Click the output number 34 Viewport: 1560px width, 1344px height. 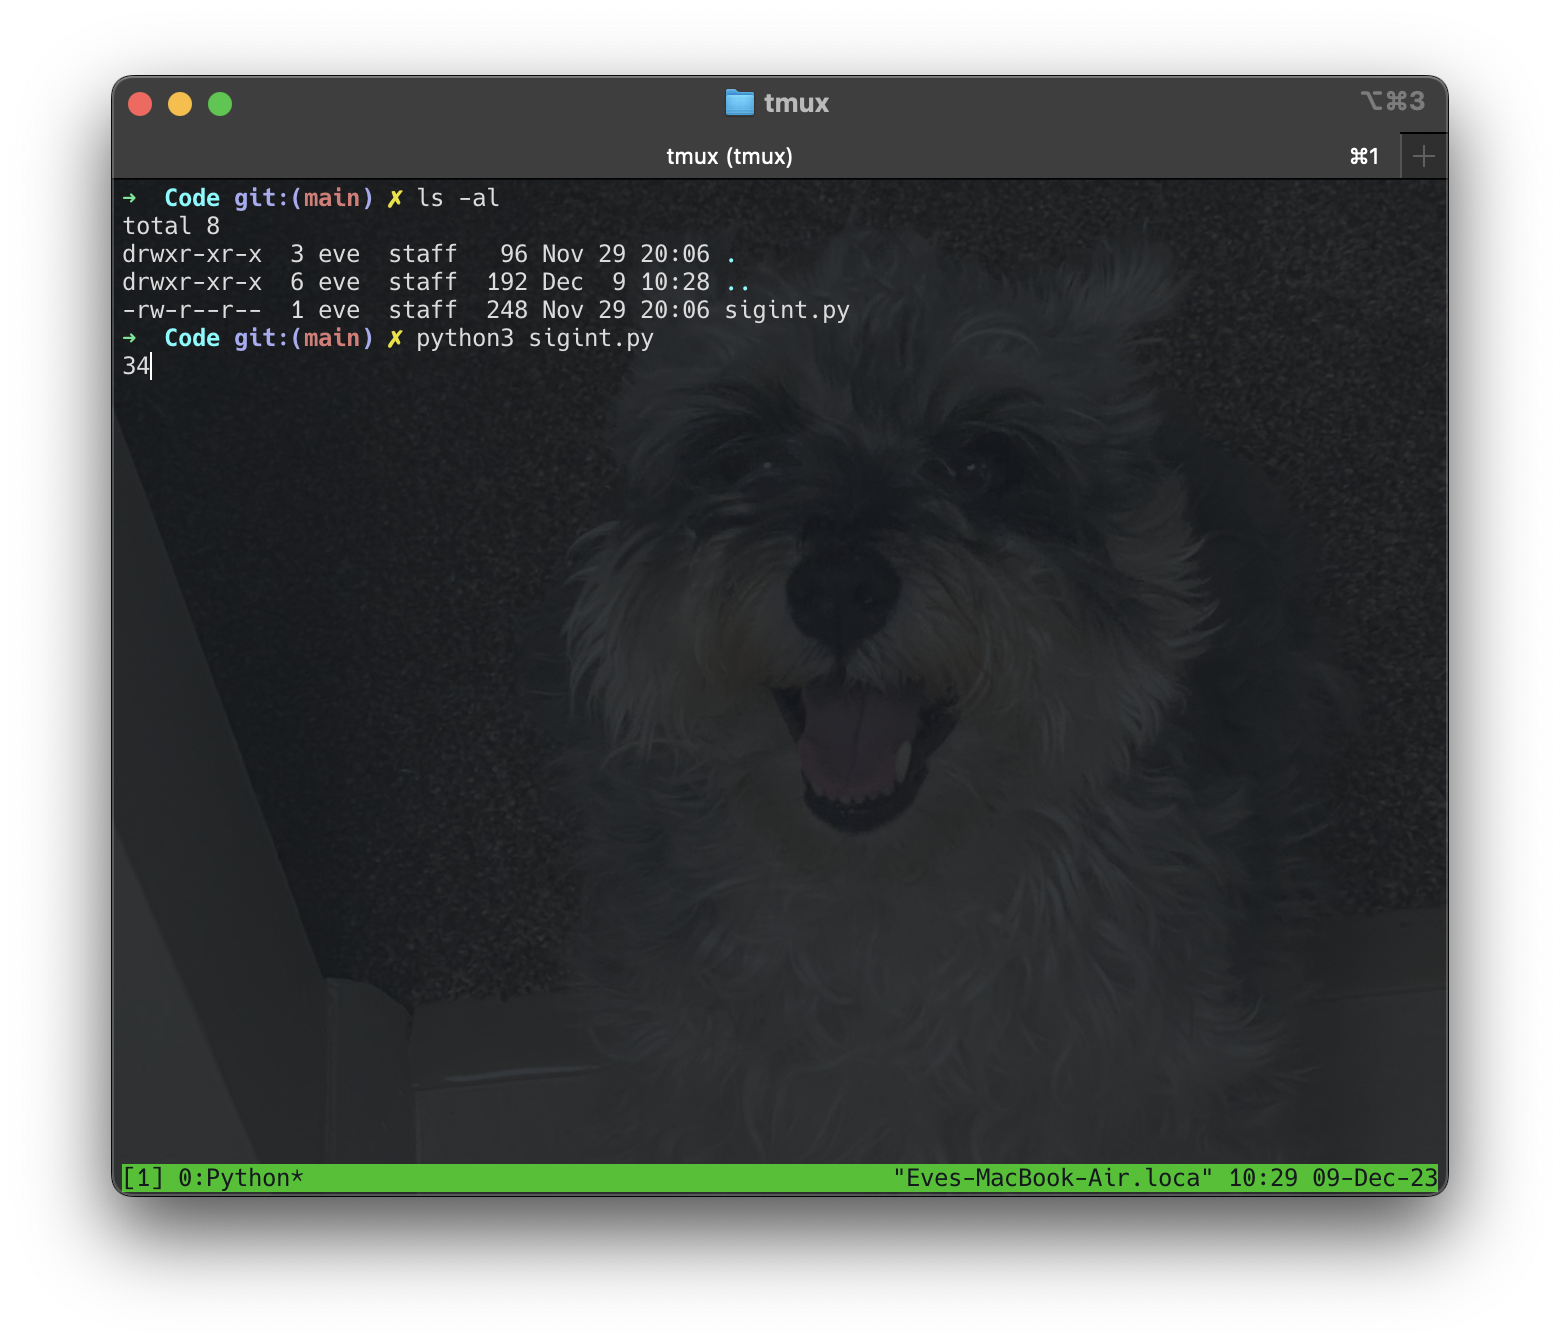[x=136, y=366]
